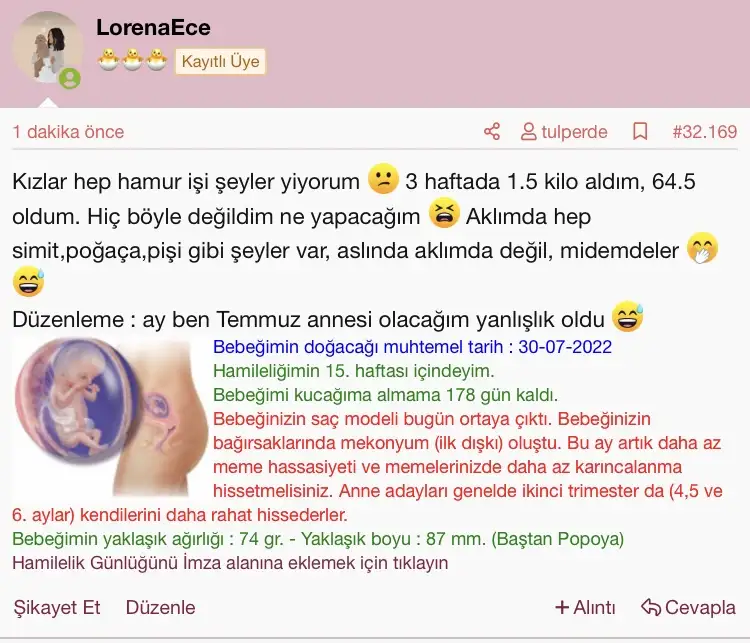Screen dimensions: 750x643
Task: Click the 1 dakika önce timestamp
Action: tap(68, 132)
